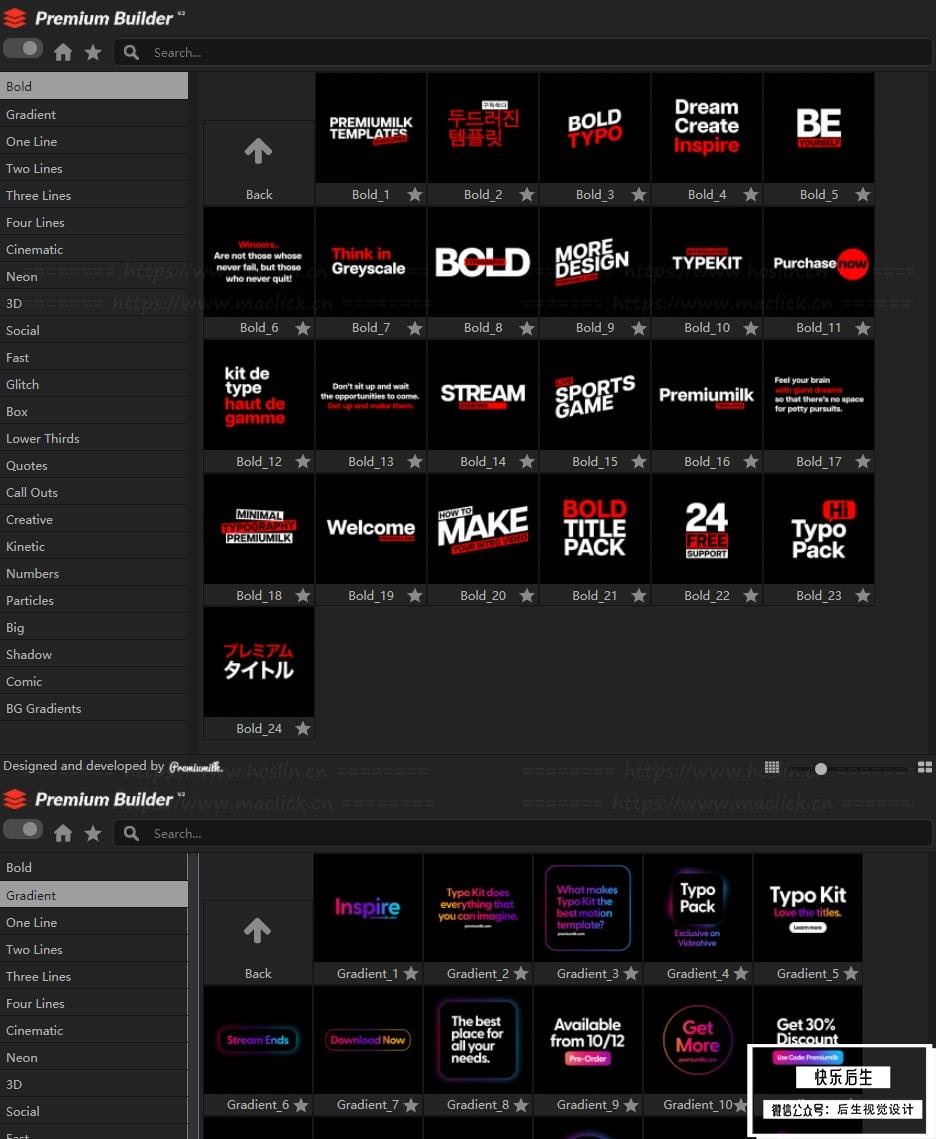Open the Box category
936x1139 pixels.
[x=94, y=411]
